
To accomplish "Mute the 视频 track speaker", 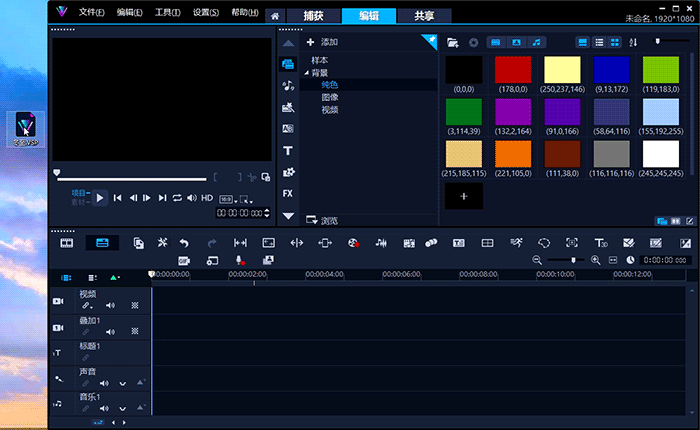I will 110,305.
